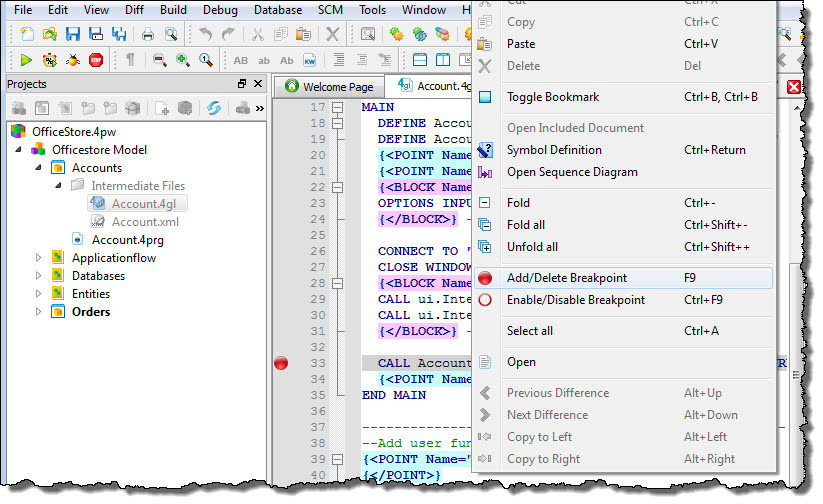The image size is (823, 504).
Task: Expand the Databases tree node
Action: coord(39,276)
